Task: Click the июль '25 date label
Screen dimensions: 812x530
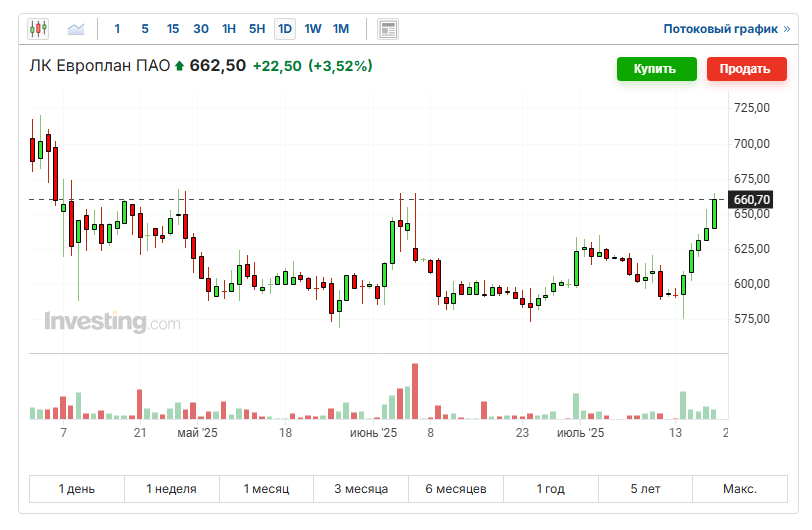Action: point(581,433)
